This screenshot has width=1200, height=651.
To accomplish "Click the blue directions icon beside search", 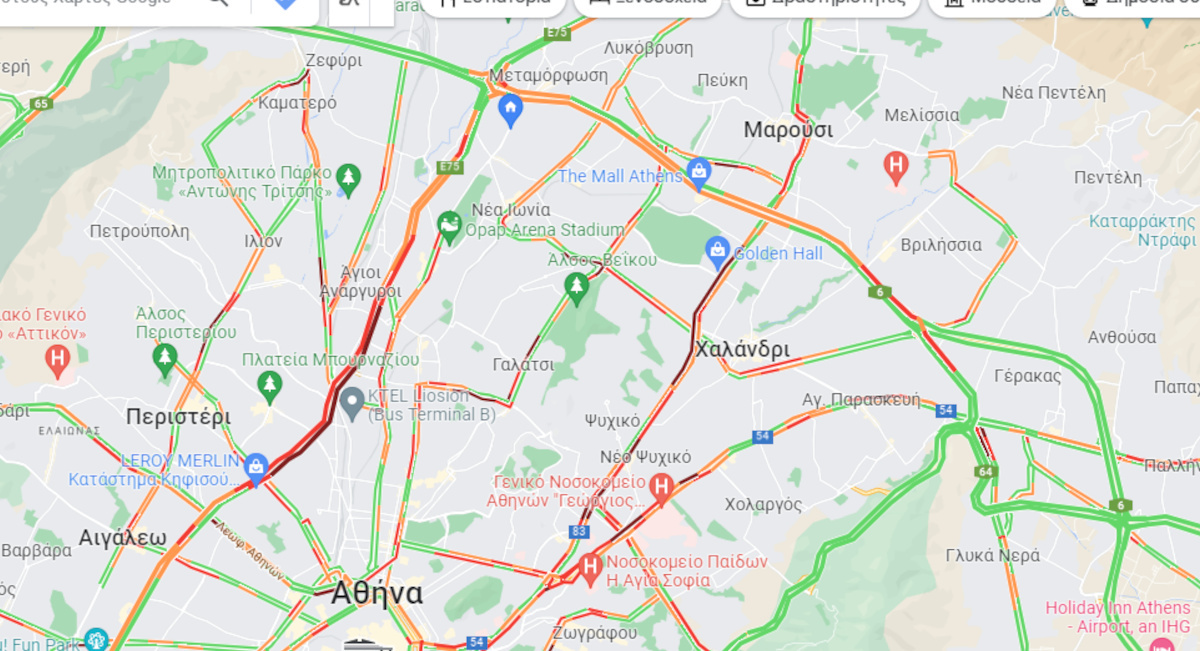I will [285, 5].
